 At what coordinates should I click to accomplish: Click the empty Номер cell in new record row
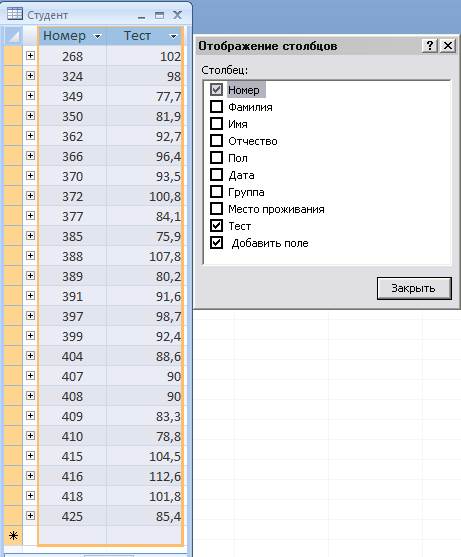(72, 535)
